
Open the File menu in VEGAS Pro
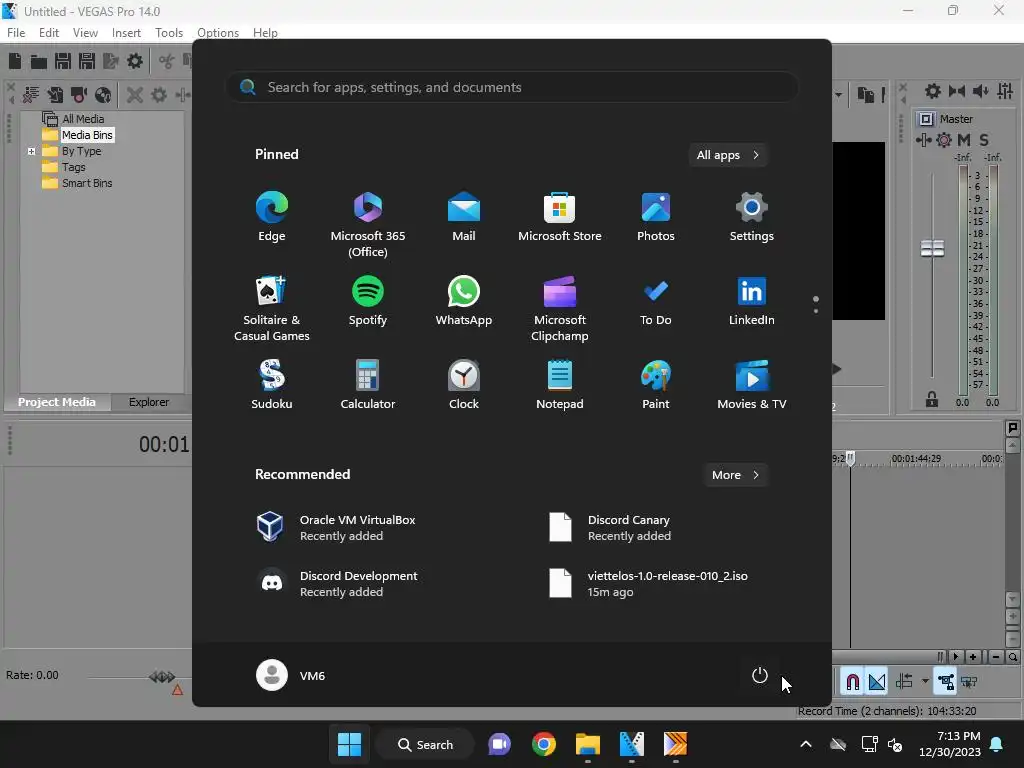16,33
